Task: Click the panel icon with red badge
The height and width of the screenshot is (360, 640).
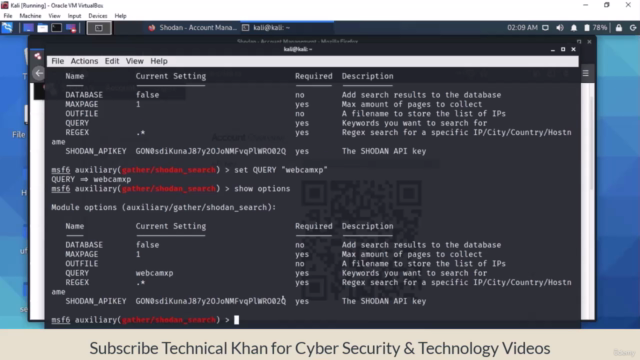Action: tap(71, 28)
